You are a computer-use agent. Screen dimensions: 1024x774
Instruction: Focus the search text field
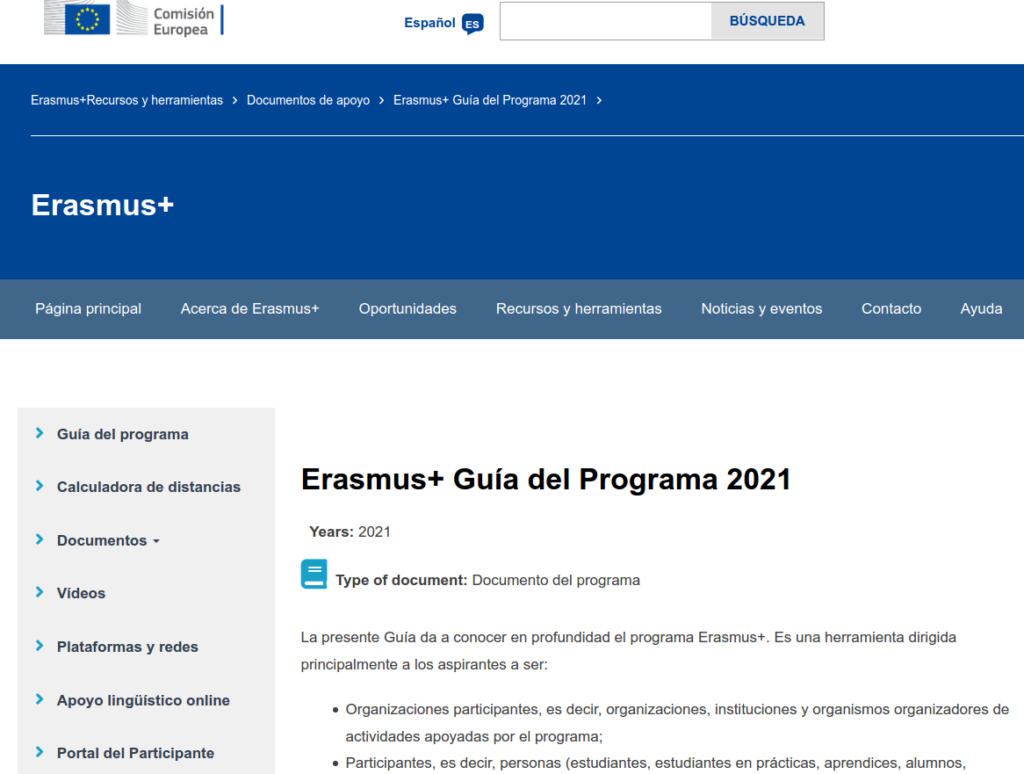pyautogui.click(x=605, y=21)
